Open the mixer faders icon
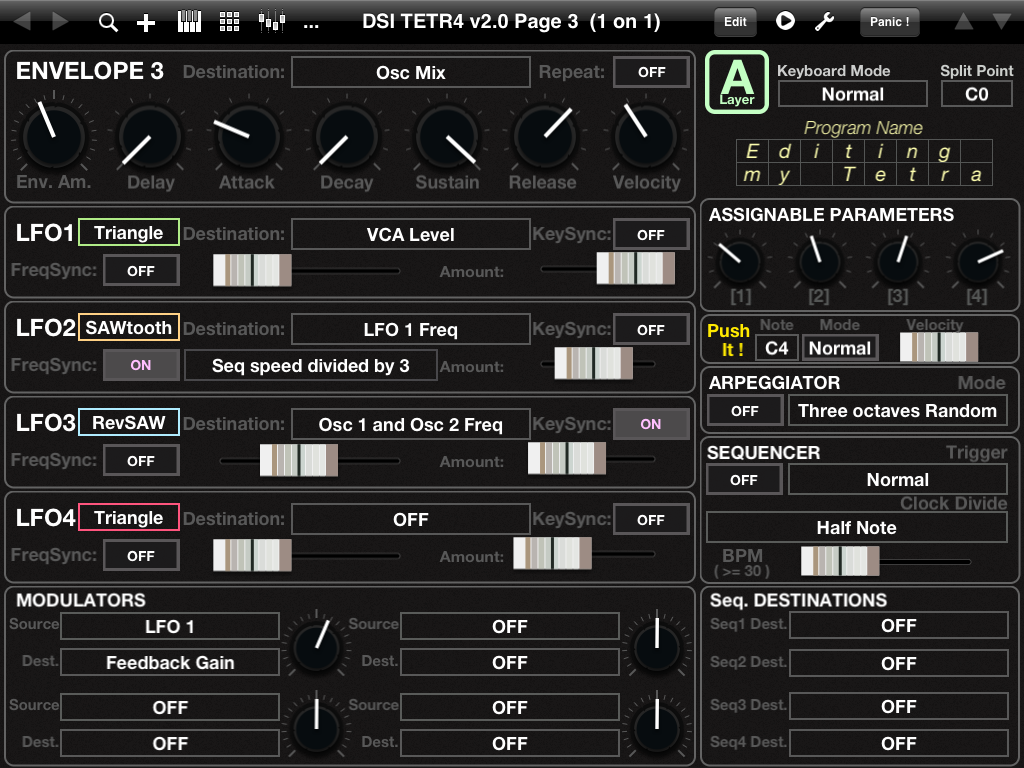The height and width of the screenshot is (768, 1024). pos(270,22)
